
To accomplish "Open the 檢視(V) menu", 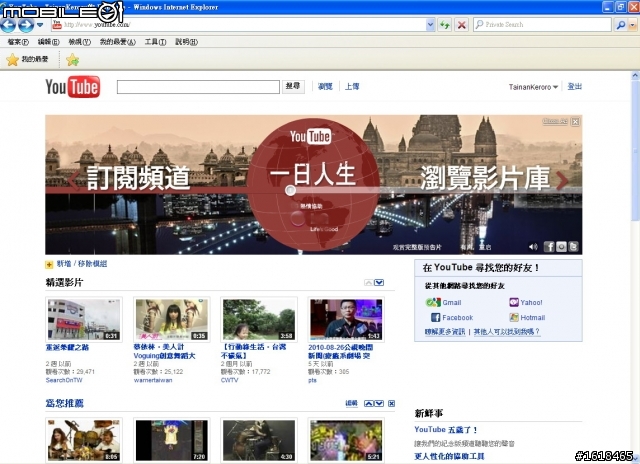I will 80,42.
